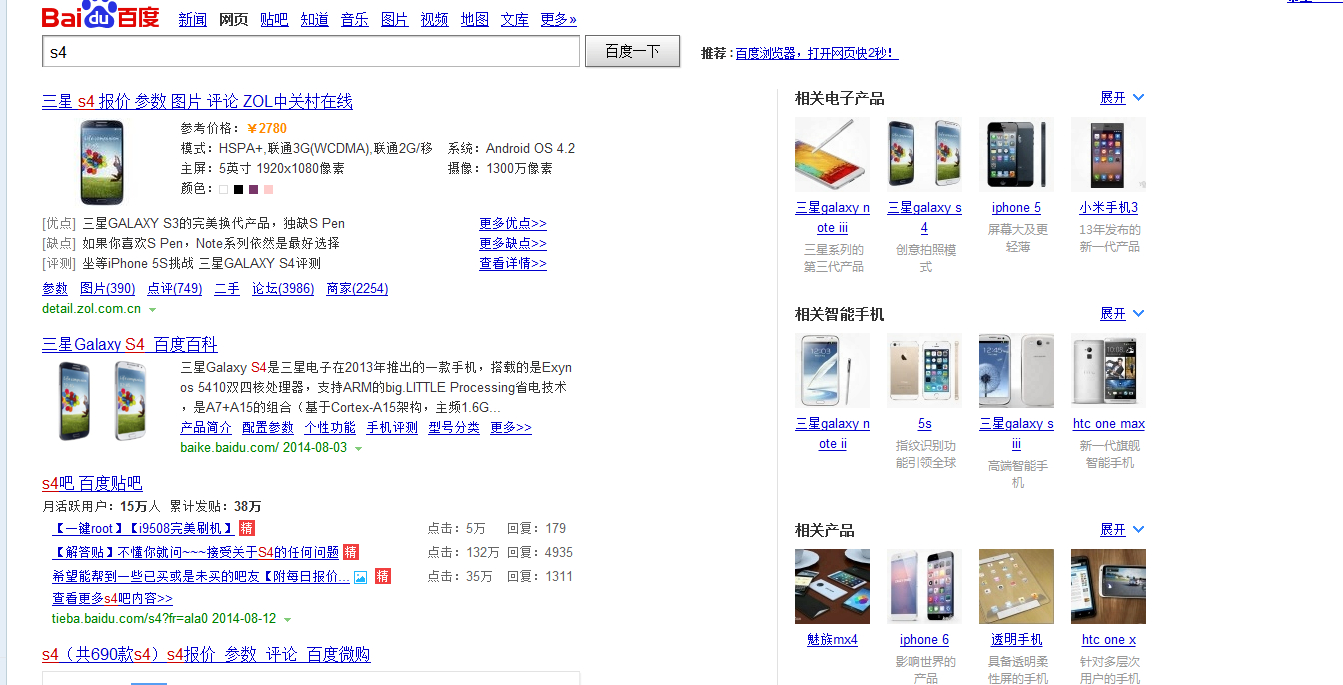Open 配置参数 link in baike result
Screen dimensions: 1343x685
(268, 427)
